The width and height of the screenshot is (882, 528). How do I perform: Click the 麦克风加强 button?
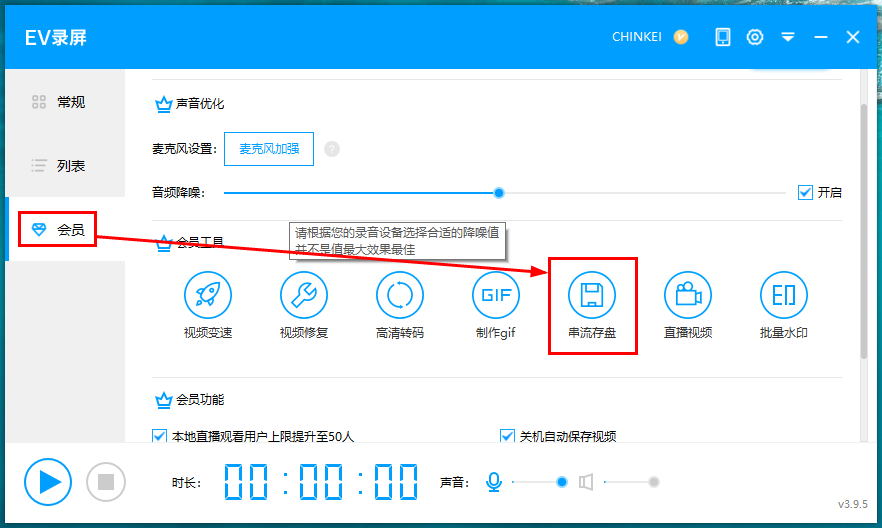268,149
